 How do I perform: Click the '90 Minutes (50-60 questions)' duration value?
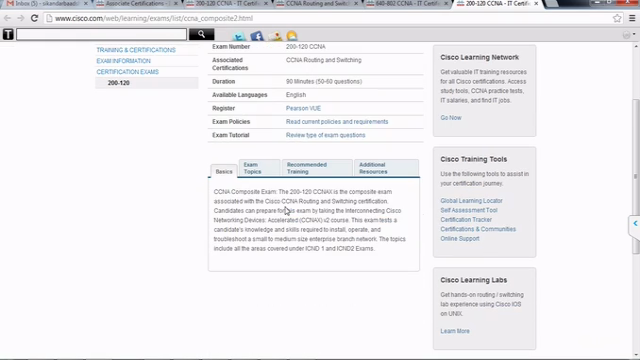pos(324,81)
